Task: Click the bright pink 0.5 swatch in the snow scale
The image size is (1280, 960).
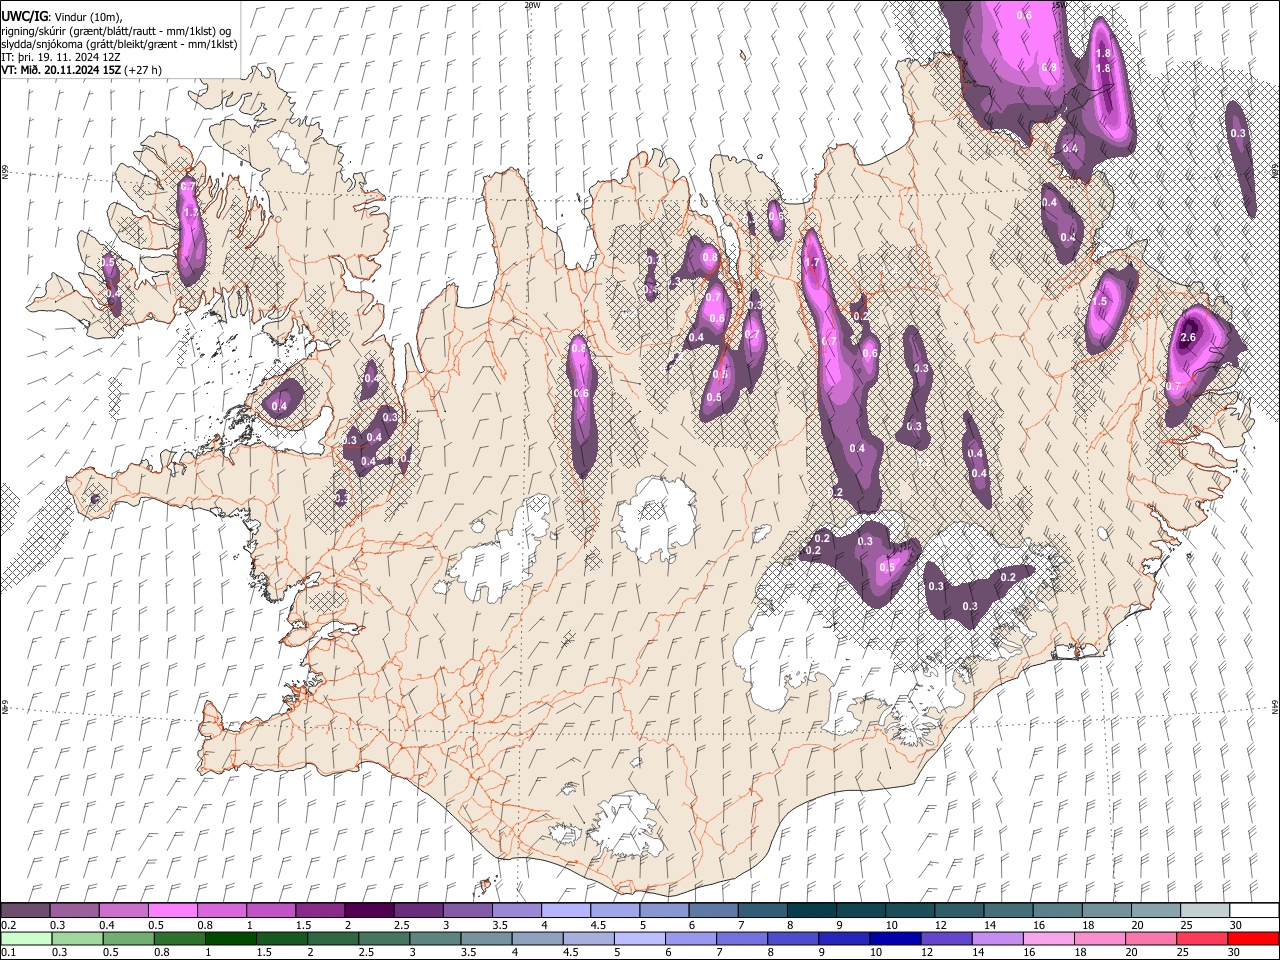Action: (172, 910)
